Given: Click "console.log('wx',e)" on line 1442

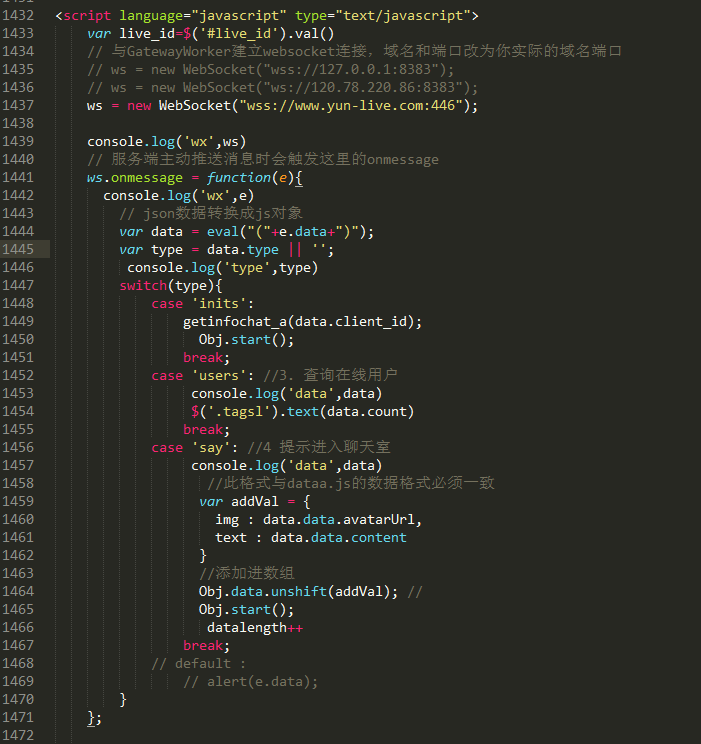Looking at the screenshot, I should tap(178, 195).
